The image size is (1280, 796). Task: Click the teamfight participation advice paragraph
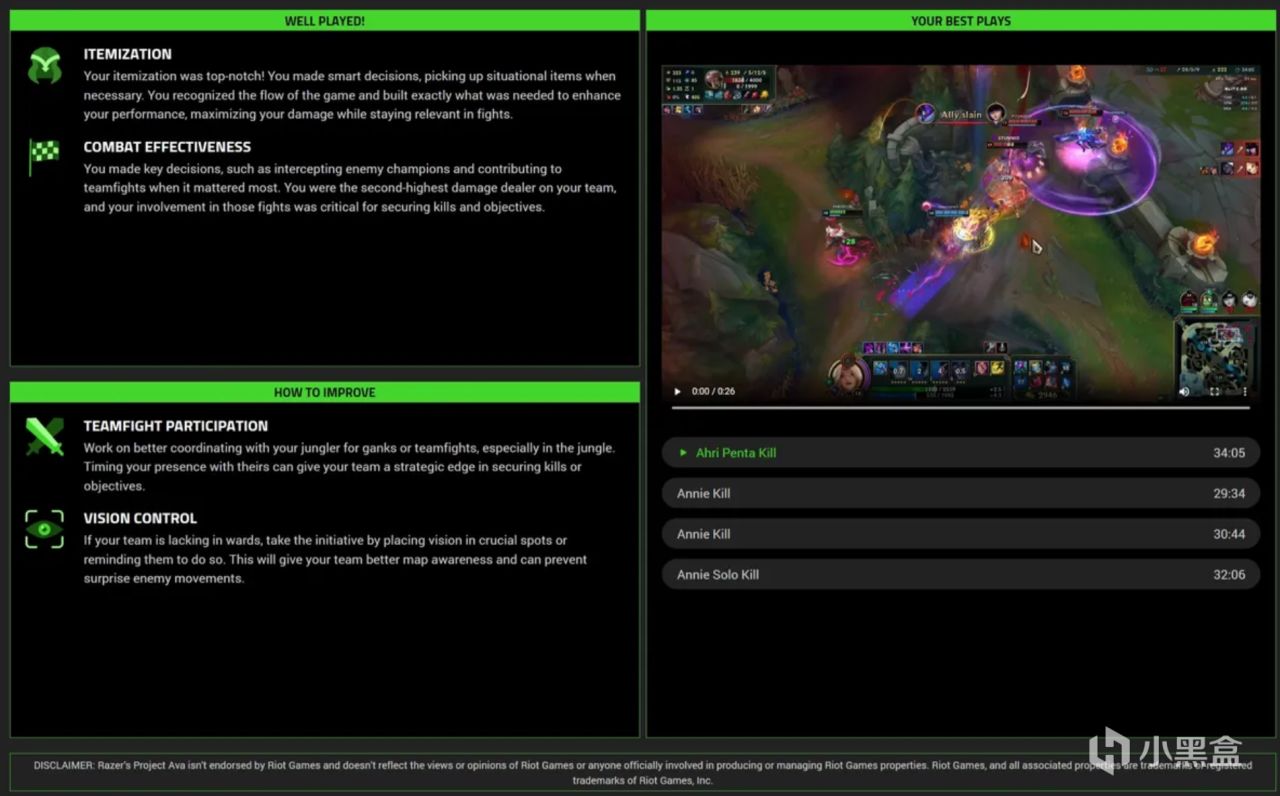click(349, 467)
